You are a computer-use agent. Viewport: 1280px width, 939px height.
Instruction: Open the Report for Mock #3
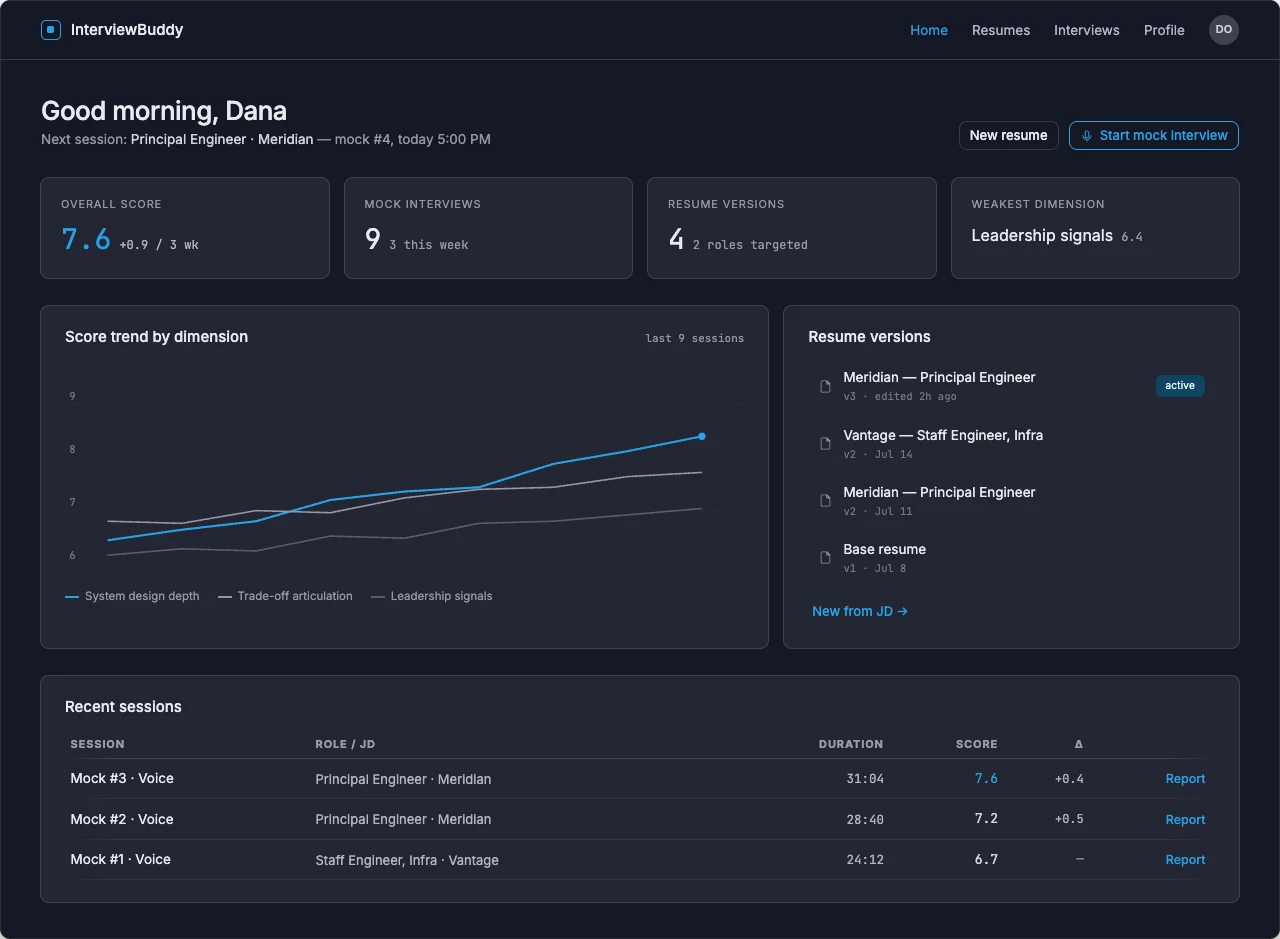click(1185, 779)
